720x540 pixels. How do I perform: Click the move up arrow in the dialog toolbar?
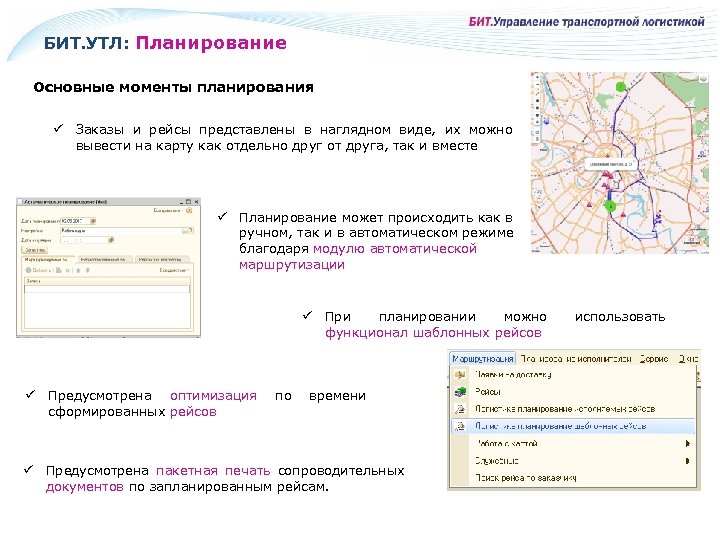78,270
